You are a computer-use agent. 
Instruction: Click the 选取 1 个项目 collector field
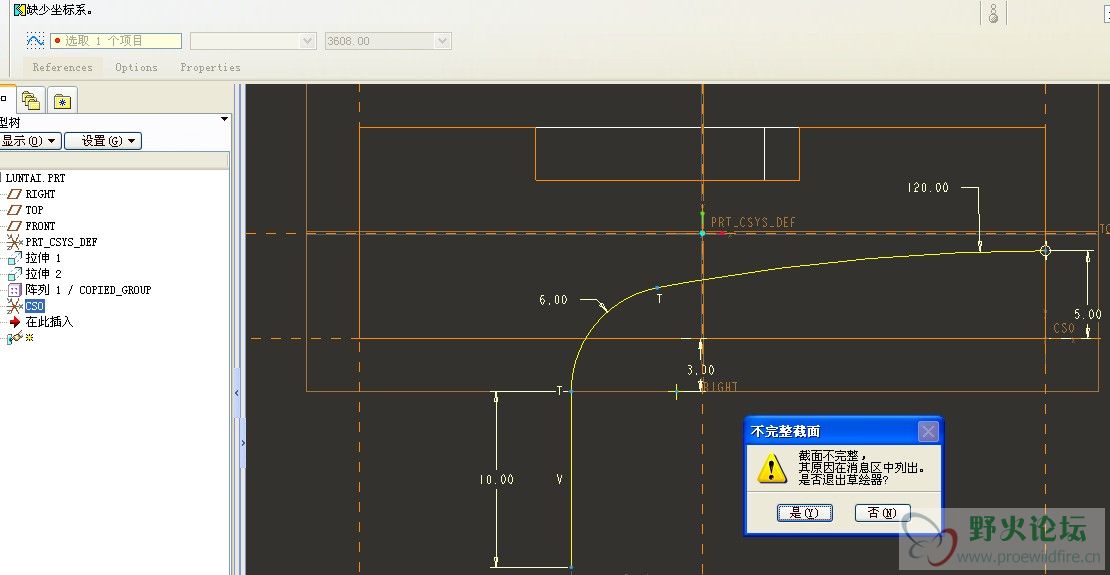click(116, 41)
